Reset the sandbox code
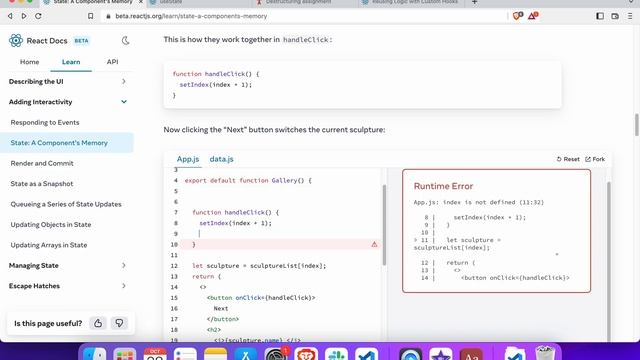The width and height of the screenshot is (640, 360). tap(568, 159)
